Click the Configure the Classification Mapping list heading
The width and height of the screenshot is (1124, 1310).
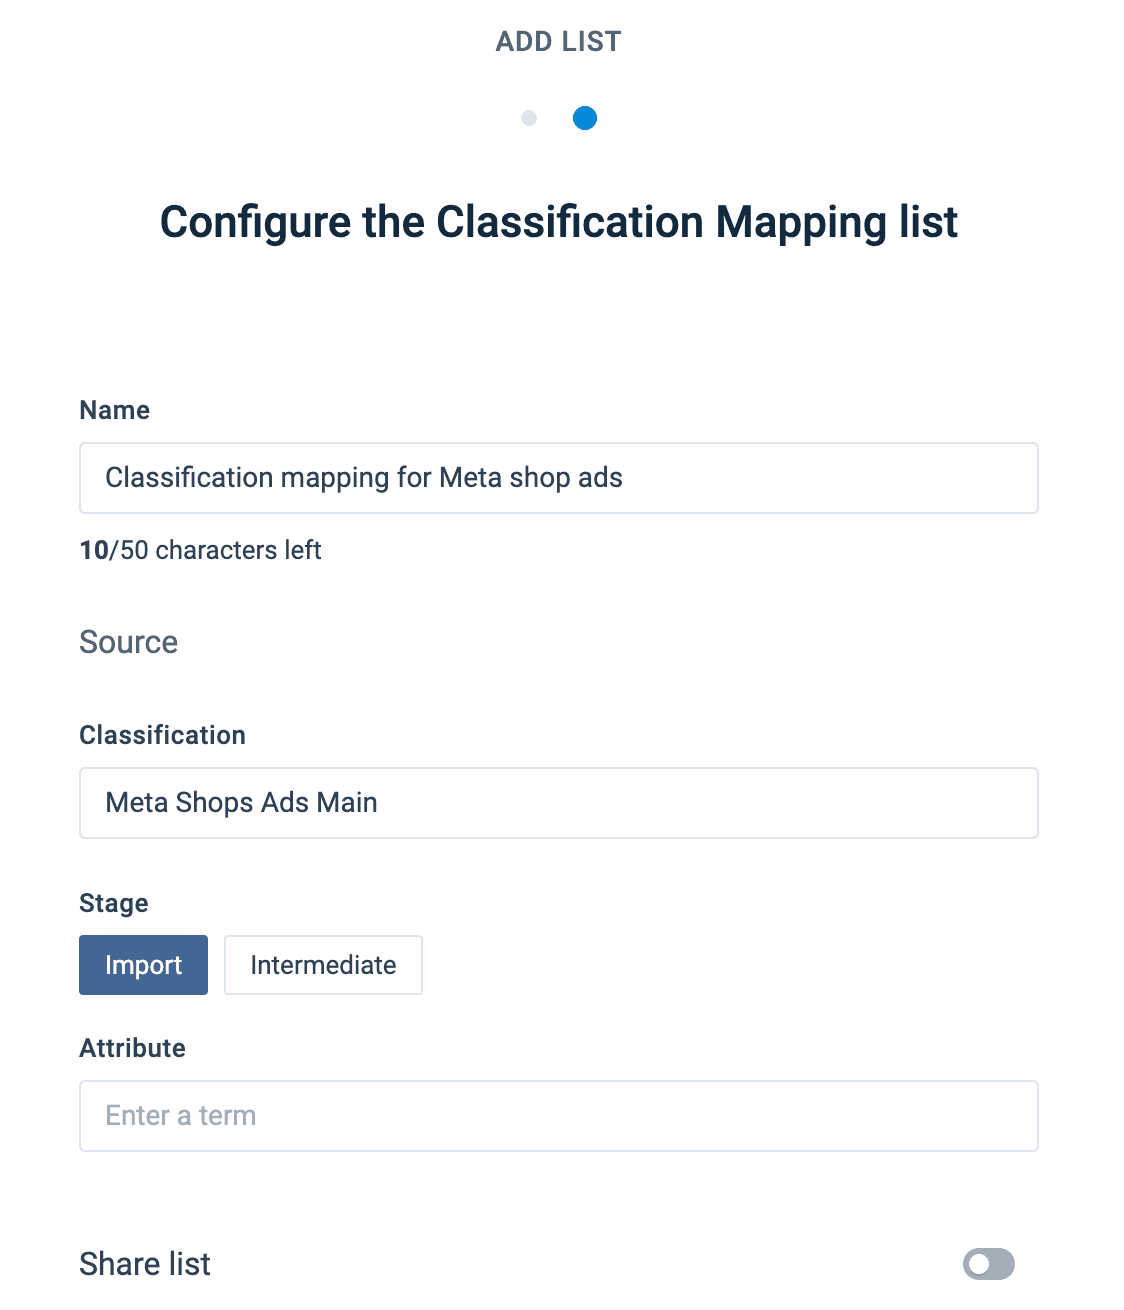(x=558, y=222)
